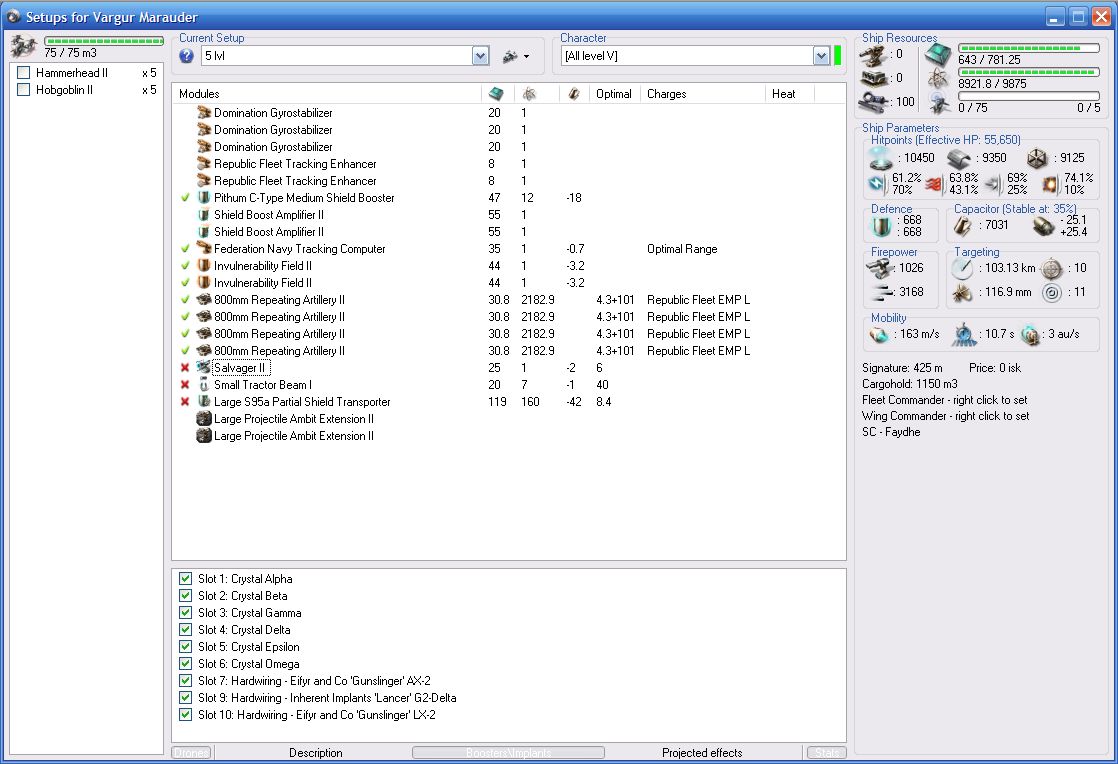Viewport: 1118px width, 764px height.
Task: Click the Vargur ship icon at top left
Action: tap(23, 46)
